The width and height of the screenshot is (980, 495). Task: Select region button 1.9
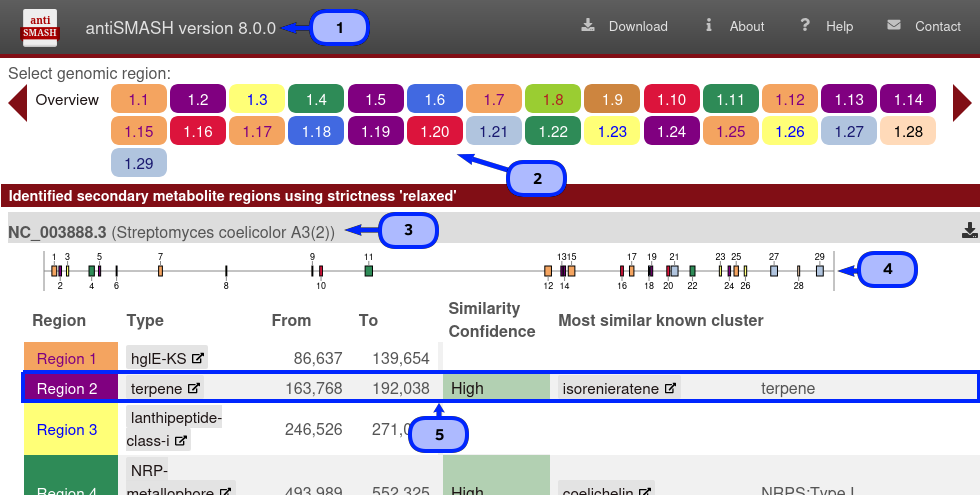612,99
